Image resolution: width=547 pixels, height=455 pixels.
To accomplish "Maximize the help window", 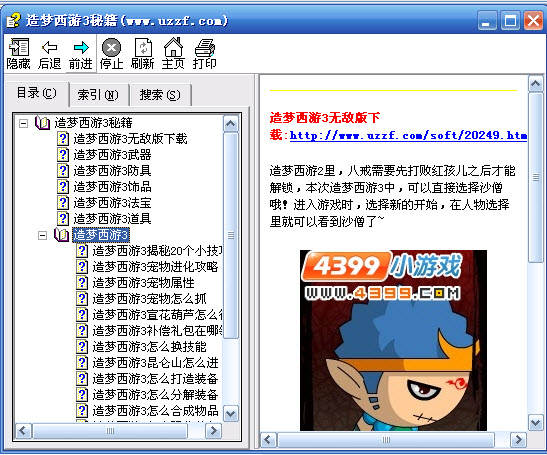I will tap(510, 21).
